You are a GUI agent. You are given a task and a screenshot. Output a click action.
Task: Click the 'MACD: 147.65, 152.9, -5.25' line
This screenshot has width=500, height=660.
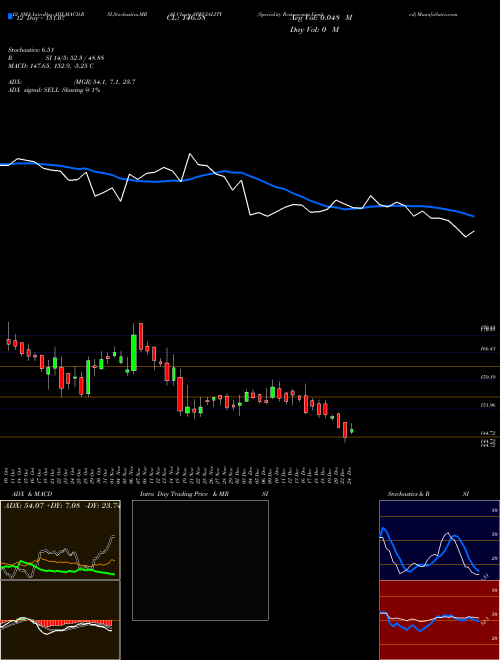coord(51,66)
